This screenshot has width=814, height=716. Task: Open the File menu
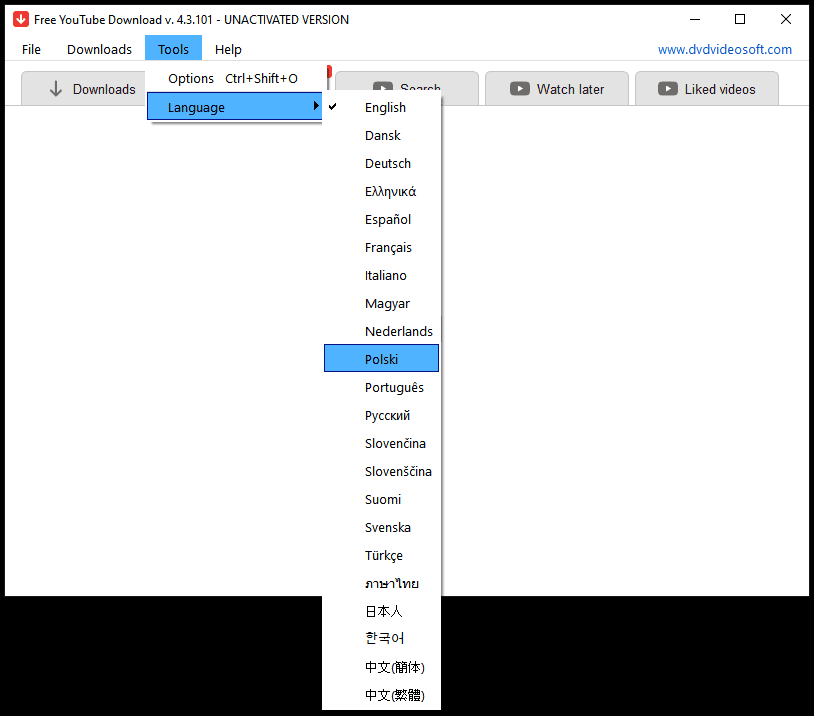[x=31, y=49]
